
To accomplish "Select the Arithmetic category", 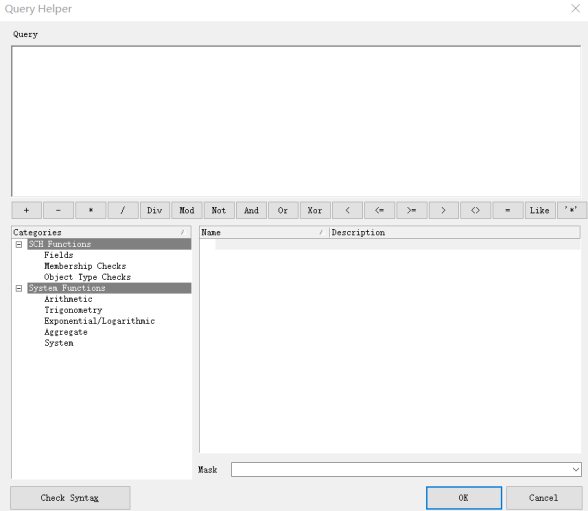I will tap(68, 299).
